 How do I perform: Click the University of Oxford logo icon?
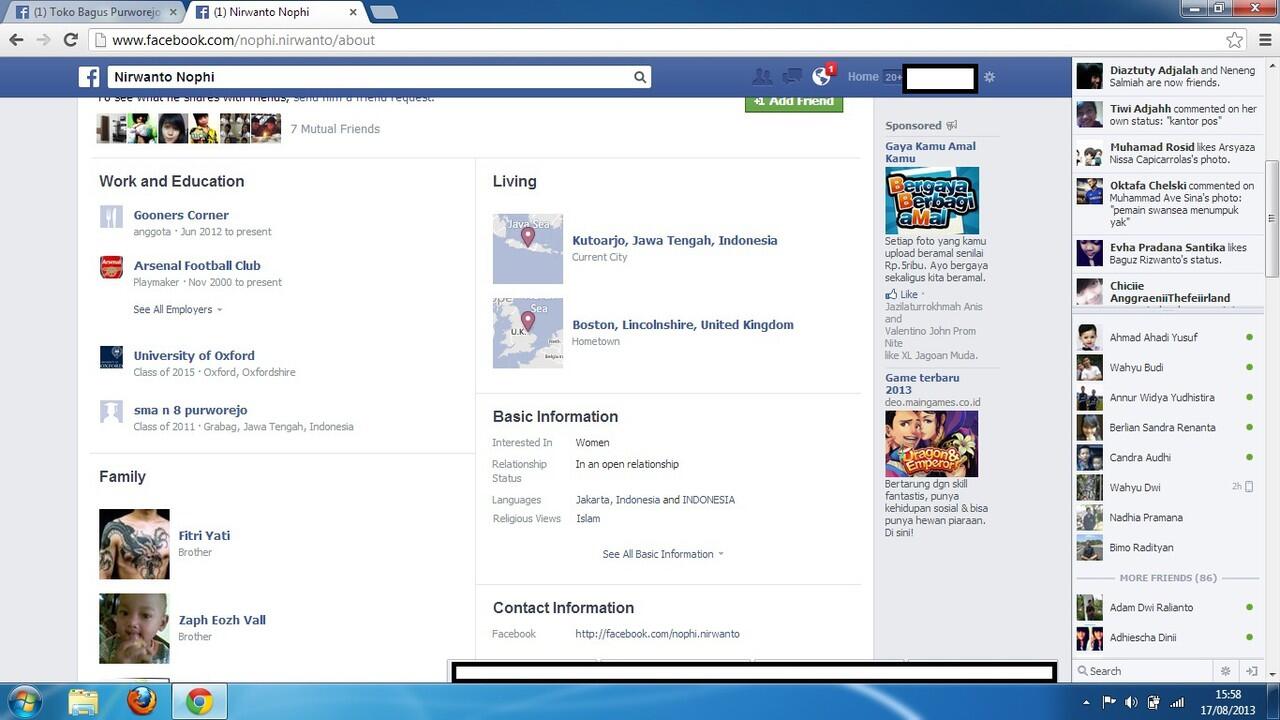pyautogui.click(x=111, y=357)
